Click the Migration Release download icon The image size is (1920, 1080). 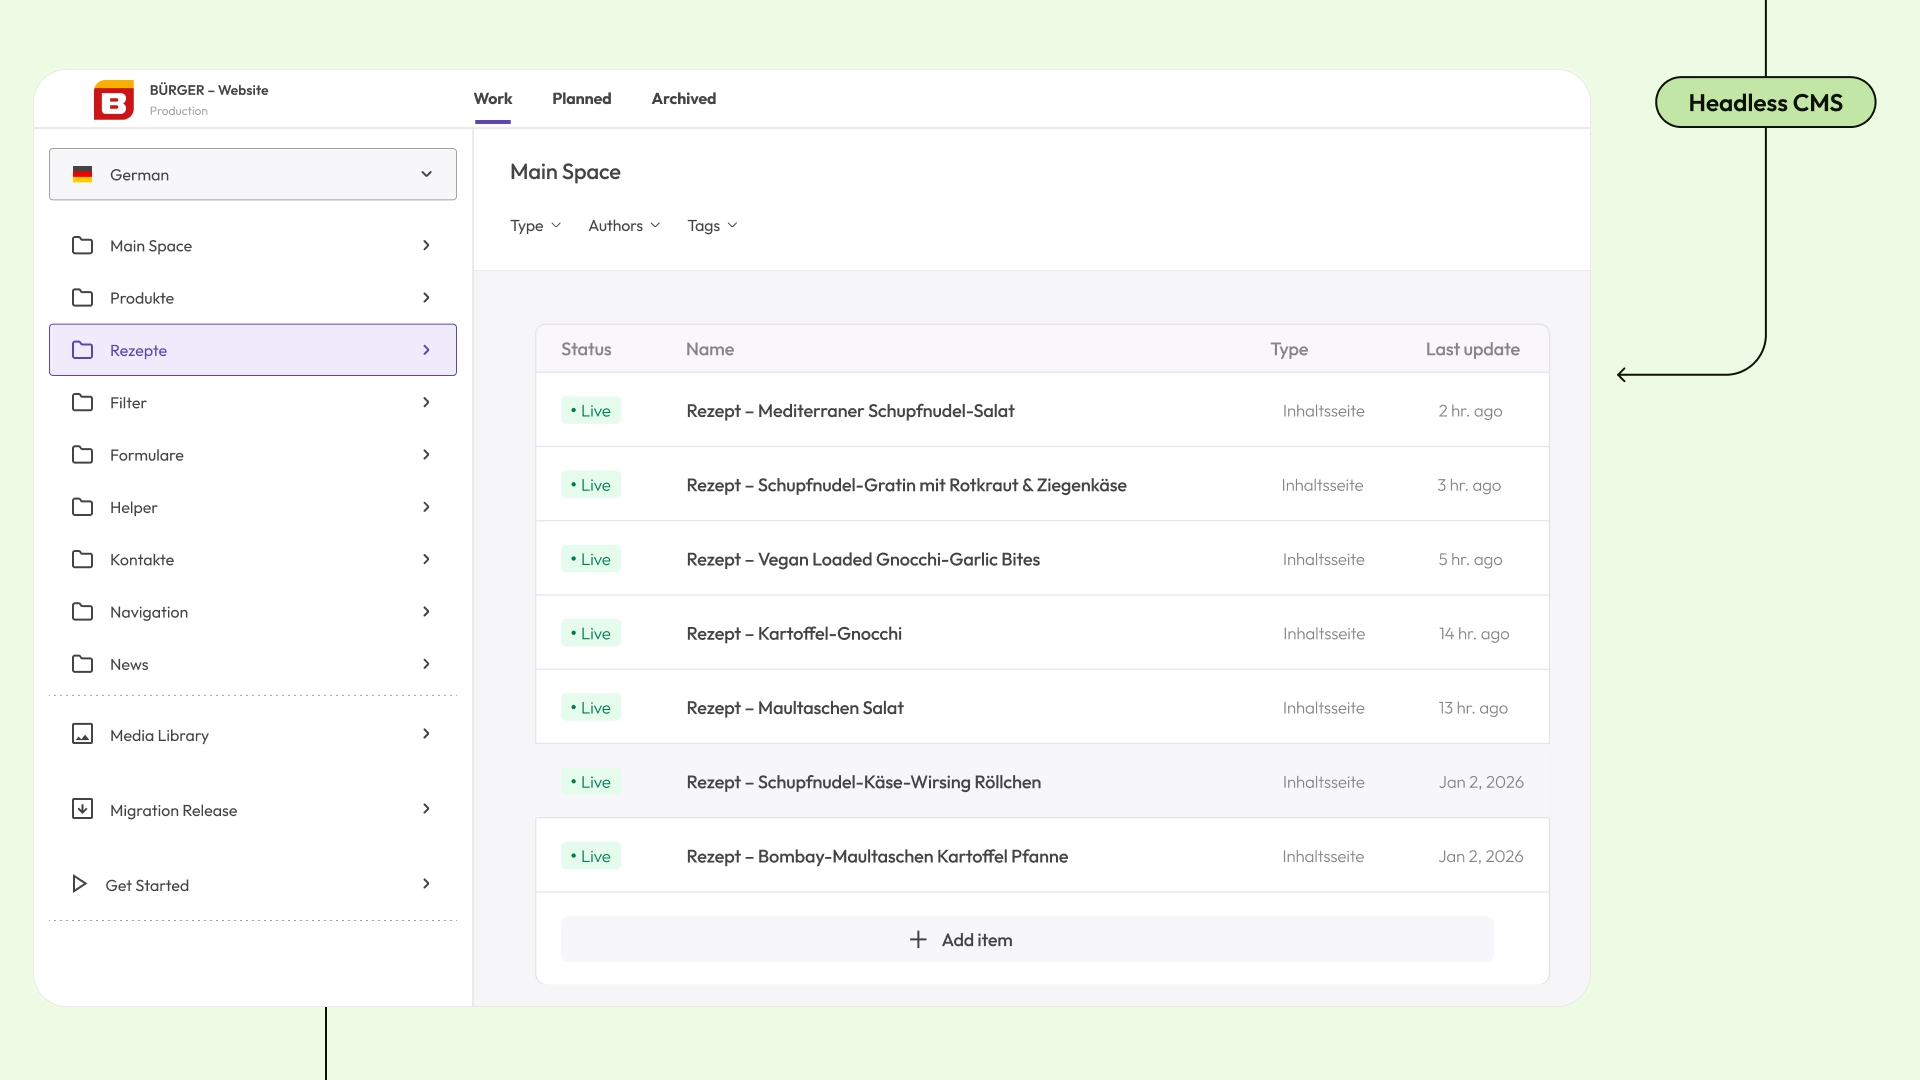[84, 809]
